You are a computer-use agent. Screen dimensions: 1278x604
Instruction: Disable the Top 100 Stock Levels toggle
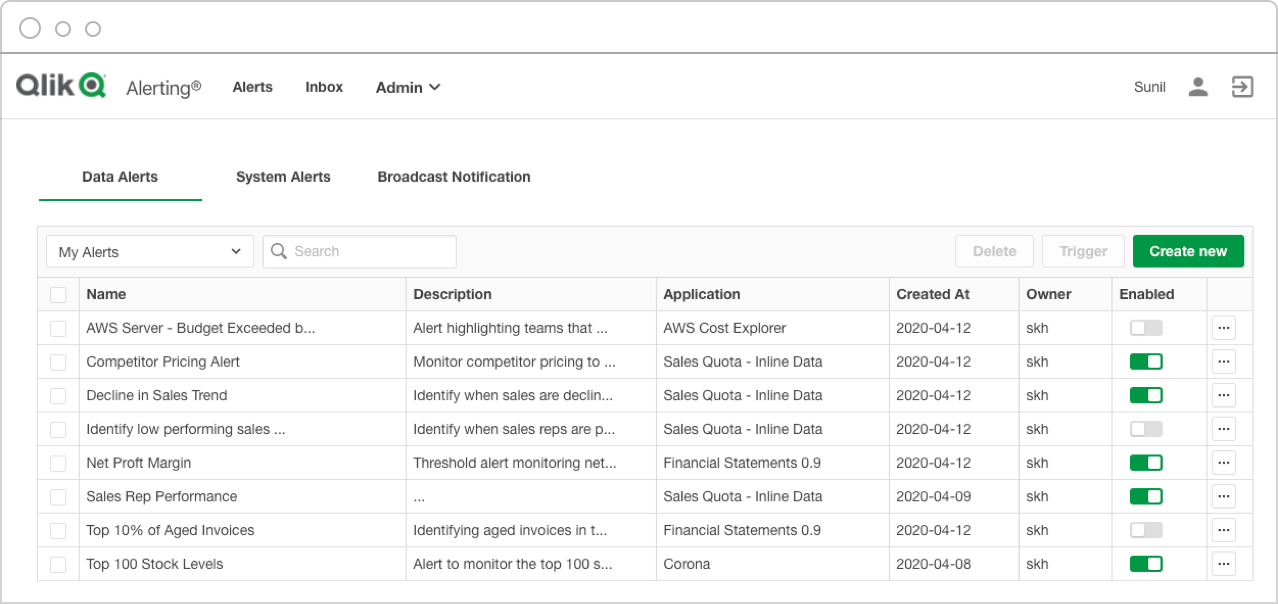tap(1146, 564)
